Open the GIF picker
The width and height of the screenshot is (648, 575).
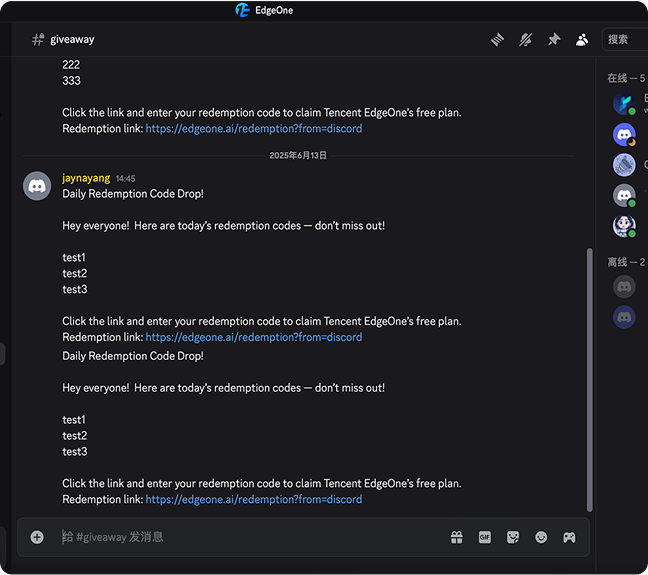pos(485,537)
